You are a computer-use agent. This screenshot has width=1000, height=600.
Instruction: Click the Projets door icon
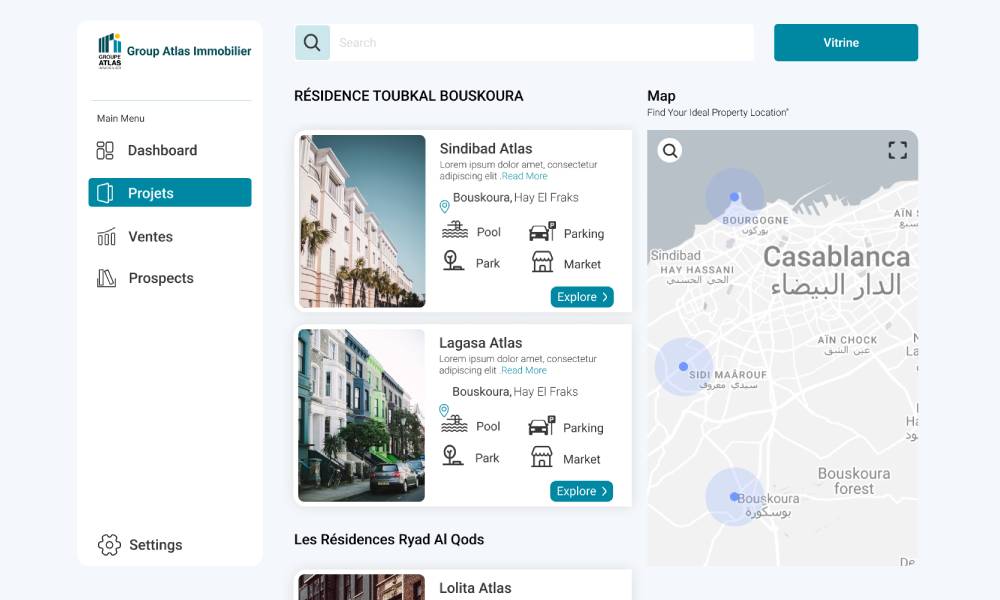[x=105, y=193]
